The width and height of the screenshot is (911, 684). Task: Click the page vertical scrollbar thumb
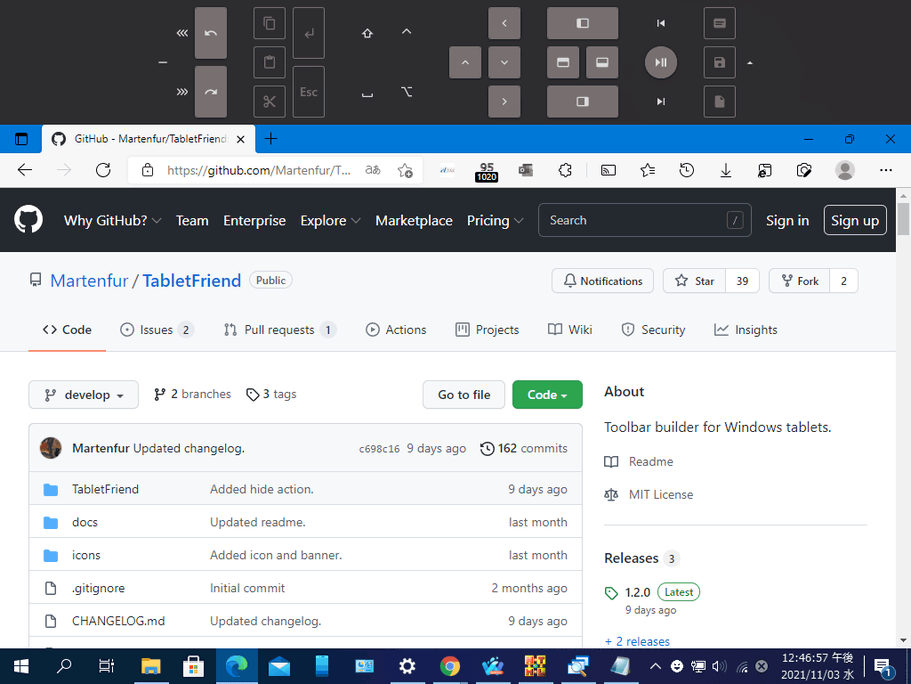(903, 218)
